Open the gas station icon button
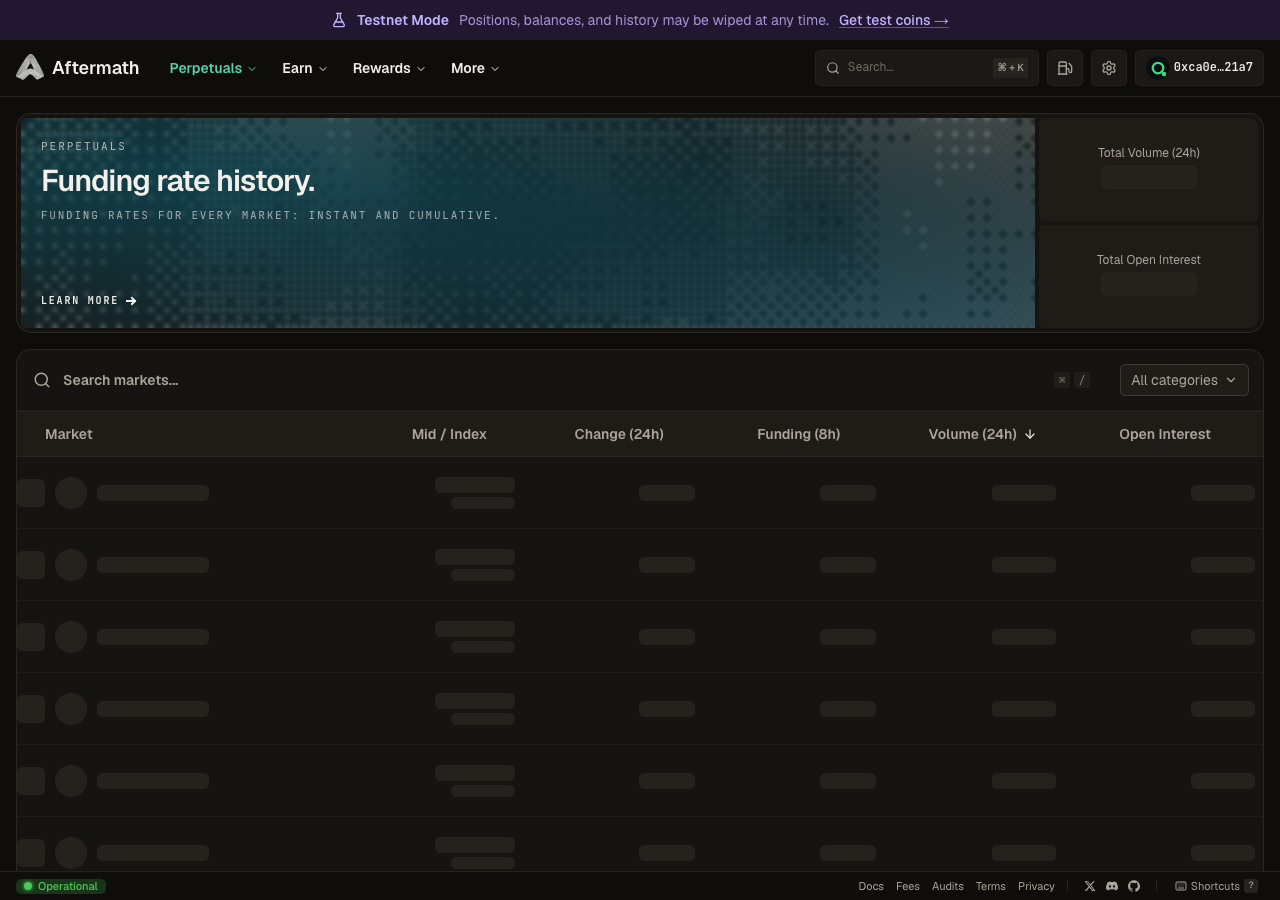The image size is (1280, 900). pos(1065,68)
